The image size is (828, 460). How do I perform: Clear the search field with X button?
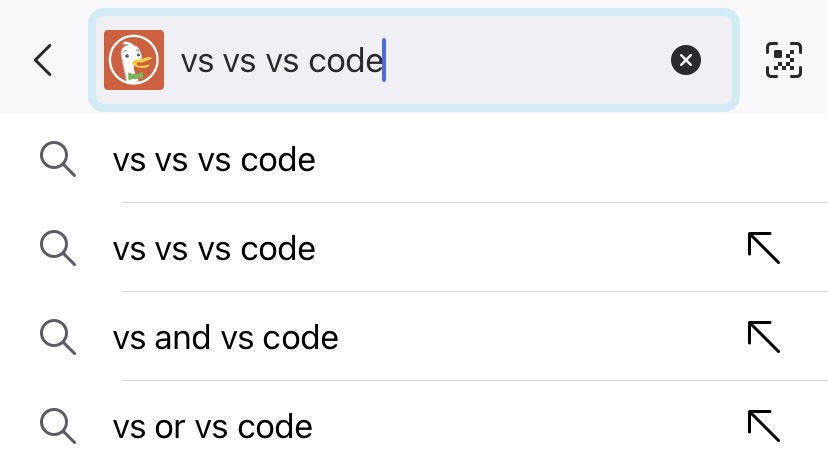pyautogui.click(x=685, y=61)
